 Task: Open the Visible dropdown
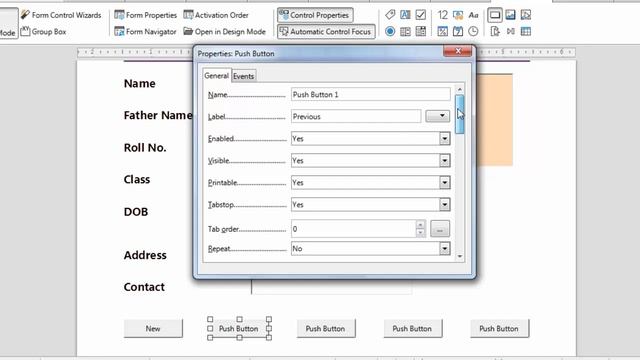(444, 161)
